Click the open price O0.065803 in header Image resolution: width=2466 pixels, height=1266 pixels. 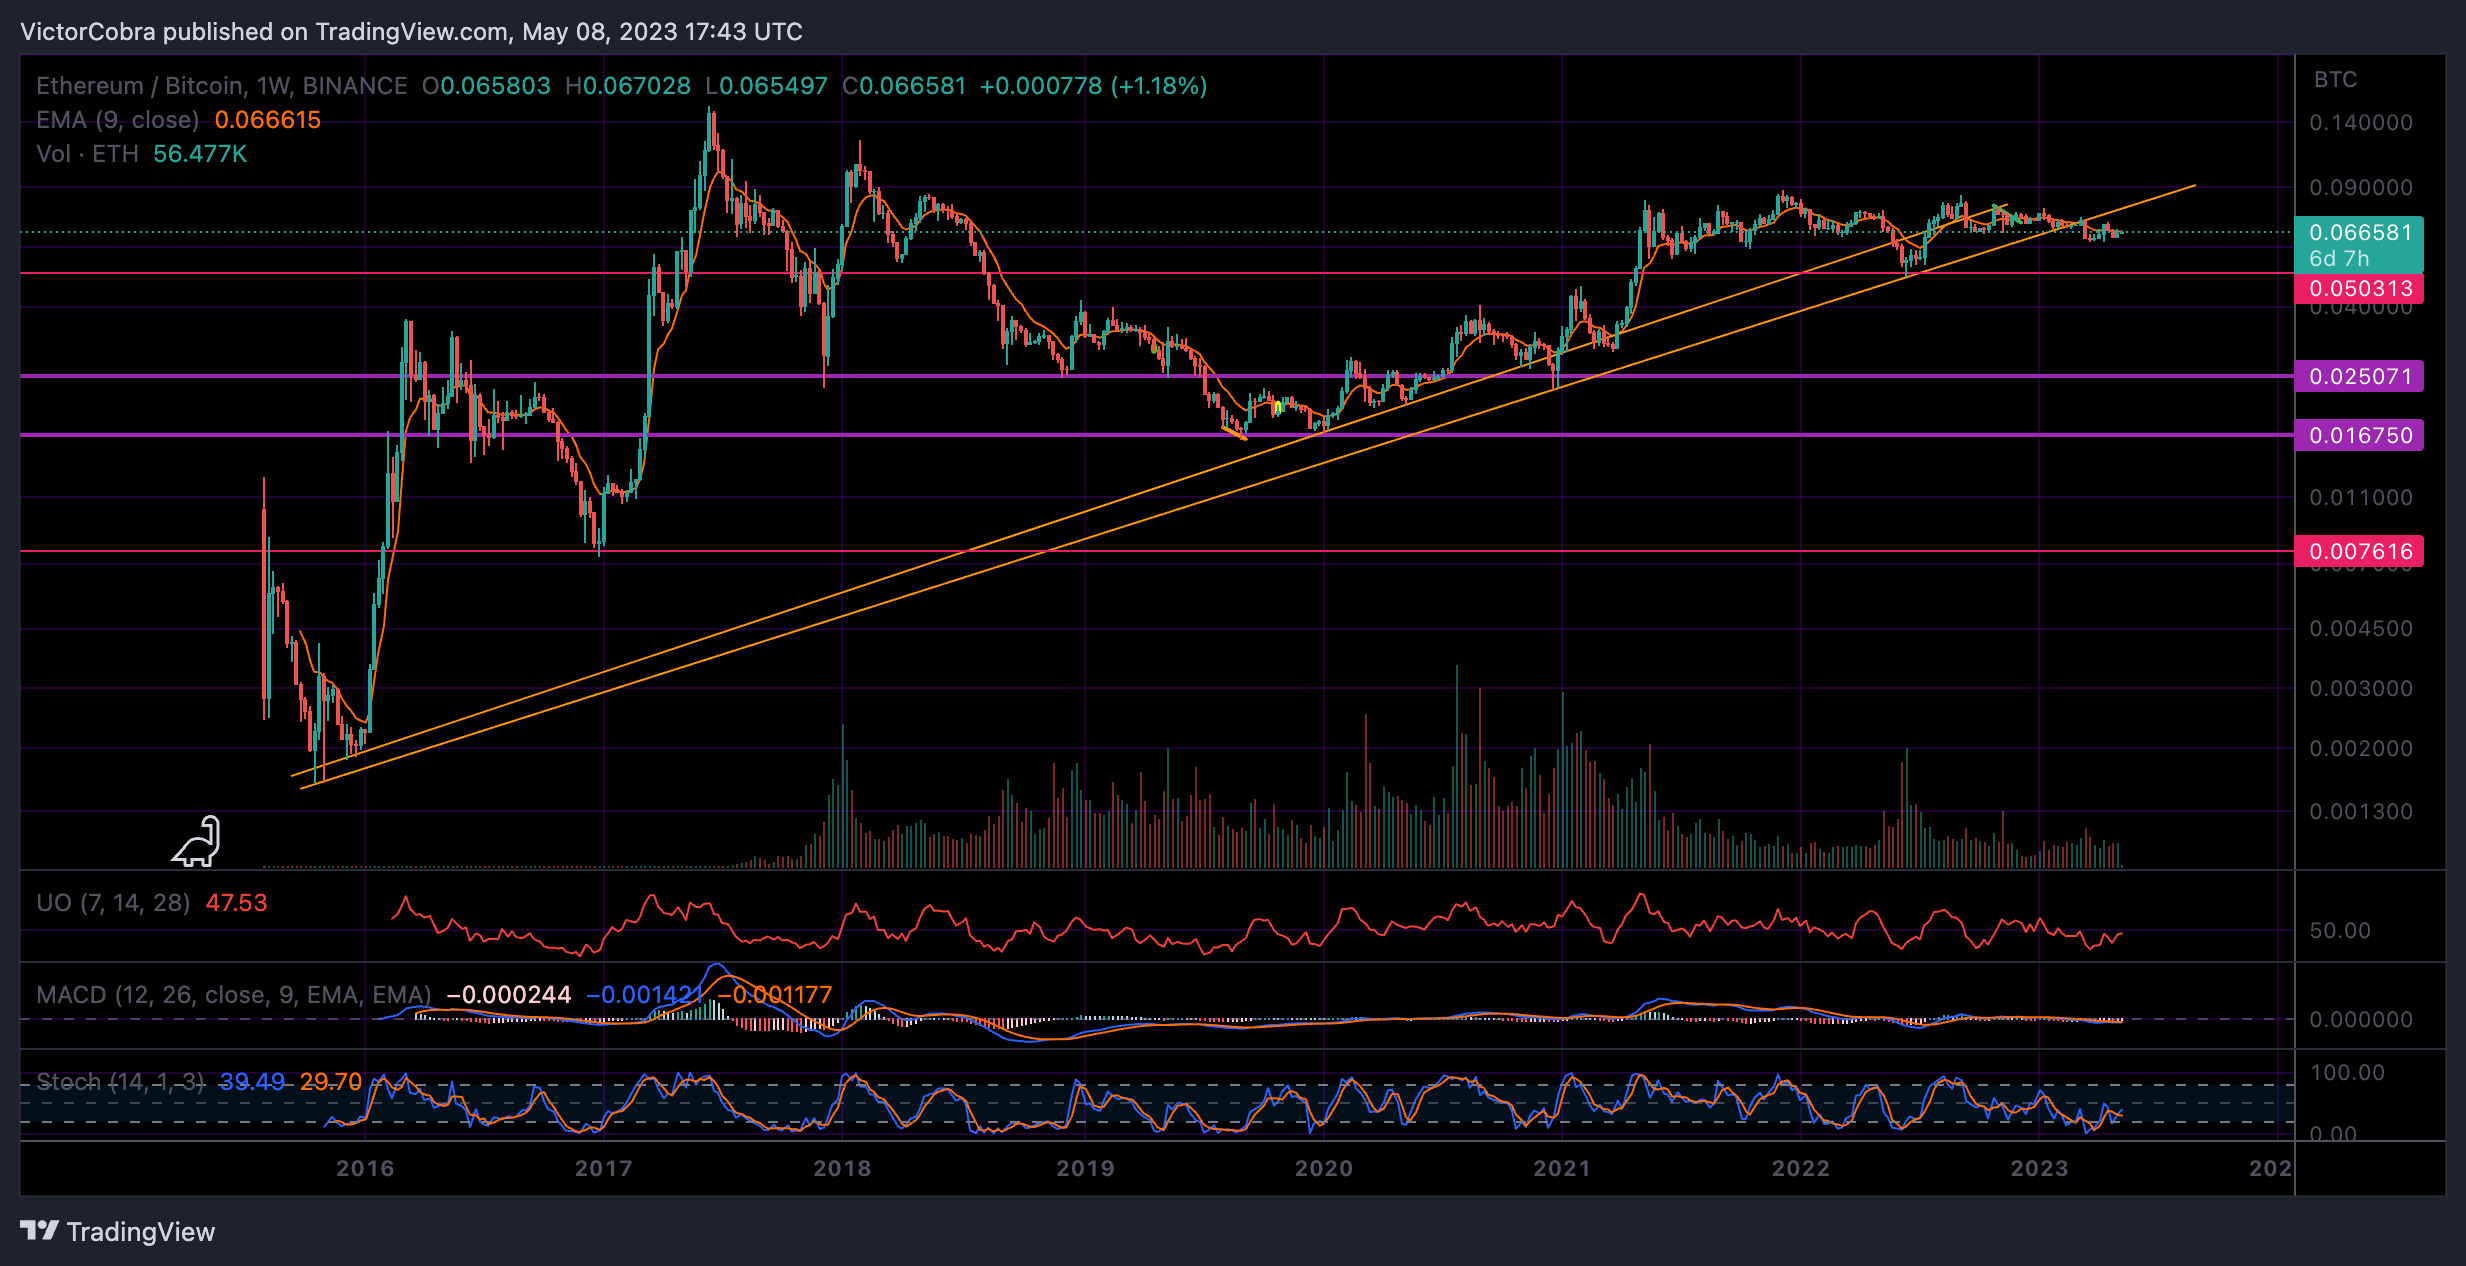point(486,86)
